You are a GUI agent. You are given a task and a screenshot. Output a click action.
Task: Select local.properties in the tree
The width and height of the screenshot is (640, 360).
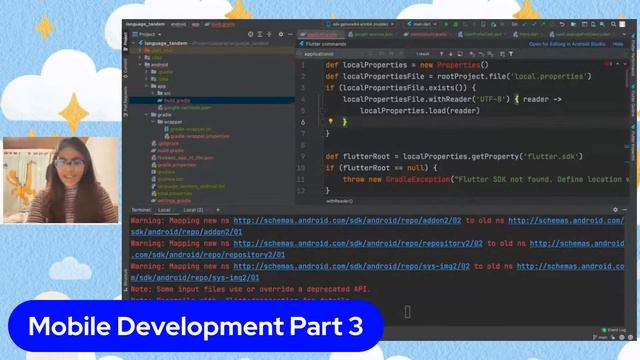pyautogui.click(x=174, y=193)
